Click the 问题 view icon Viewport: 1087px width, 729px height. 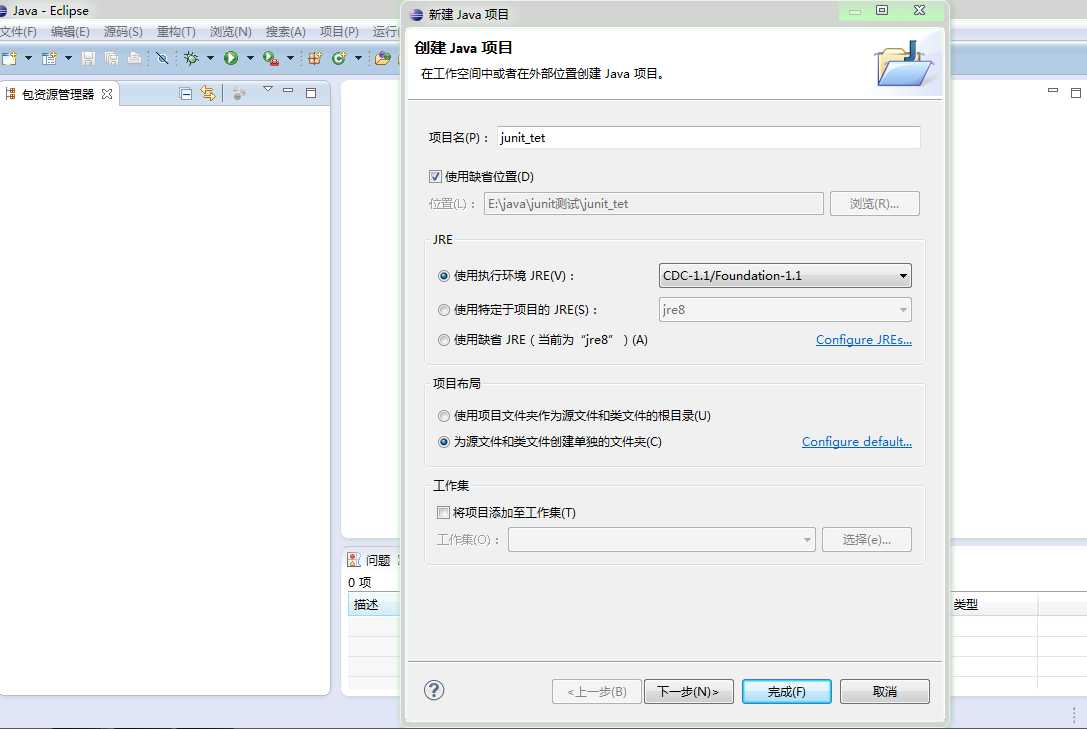click(354, 559)
